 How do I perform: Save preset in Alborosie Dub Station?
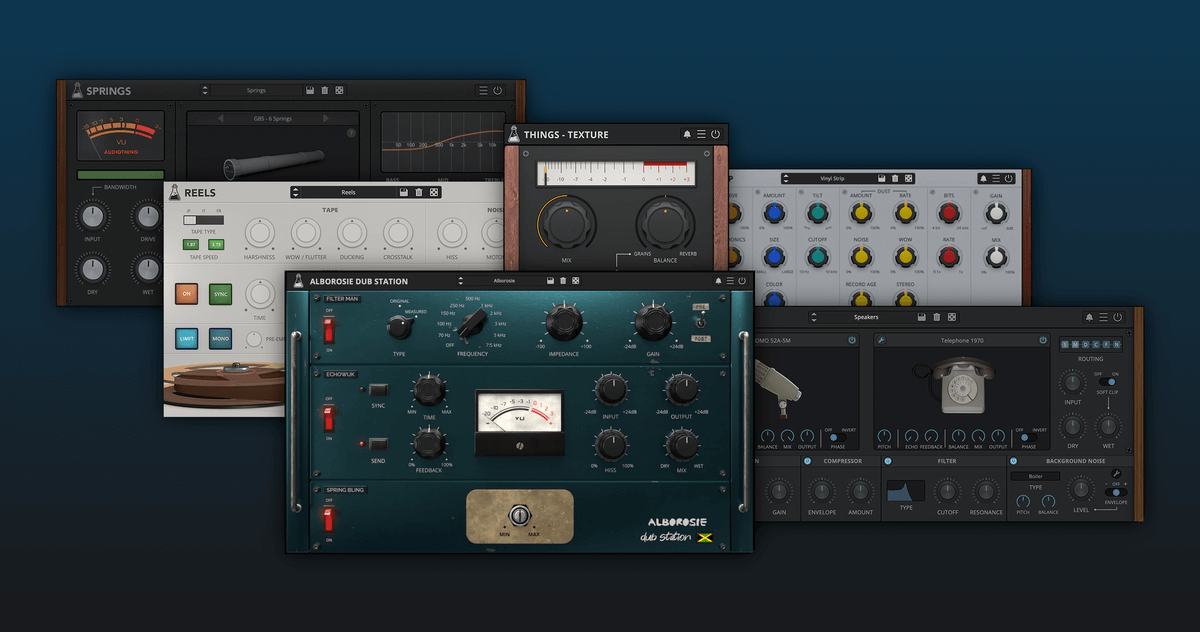pos(548,281)
